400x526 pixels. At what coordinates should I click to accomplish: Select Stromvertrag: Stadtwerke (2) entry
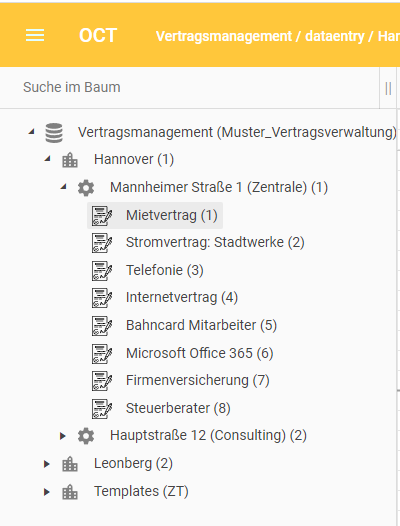[215, 243]
